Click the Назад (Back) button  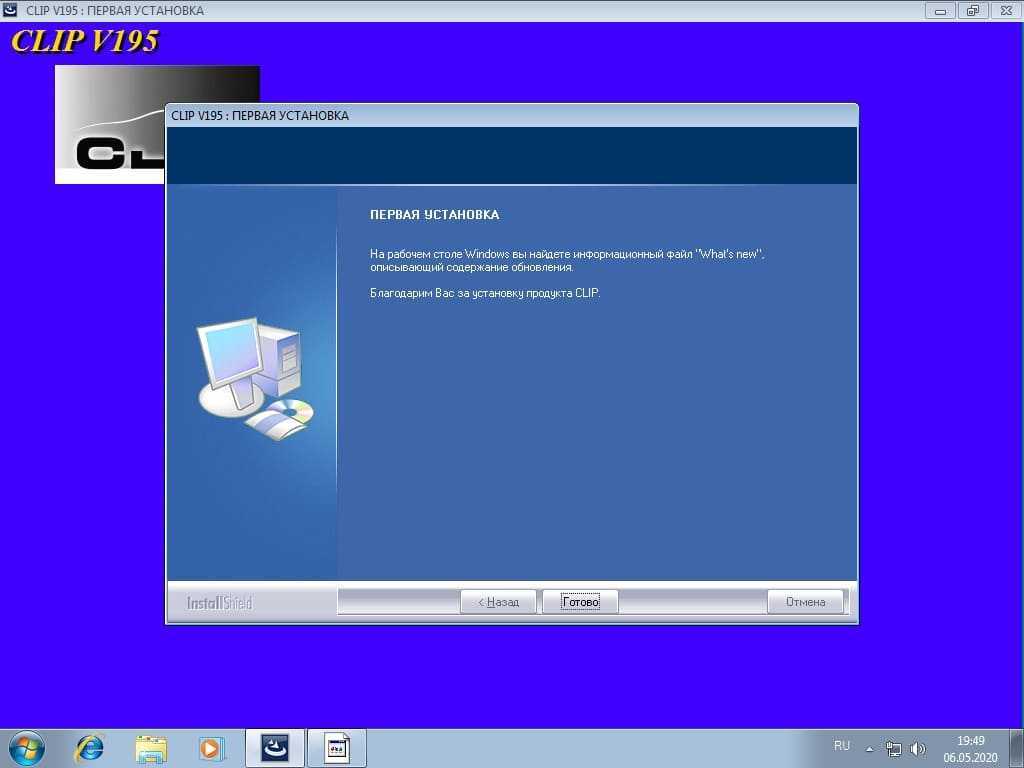[498, 602]
